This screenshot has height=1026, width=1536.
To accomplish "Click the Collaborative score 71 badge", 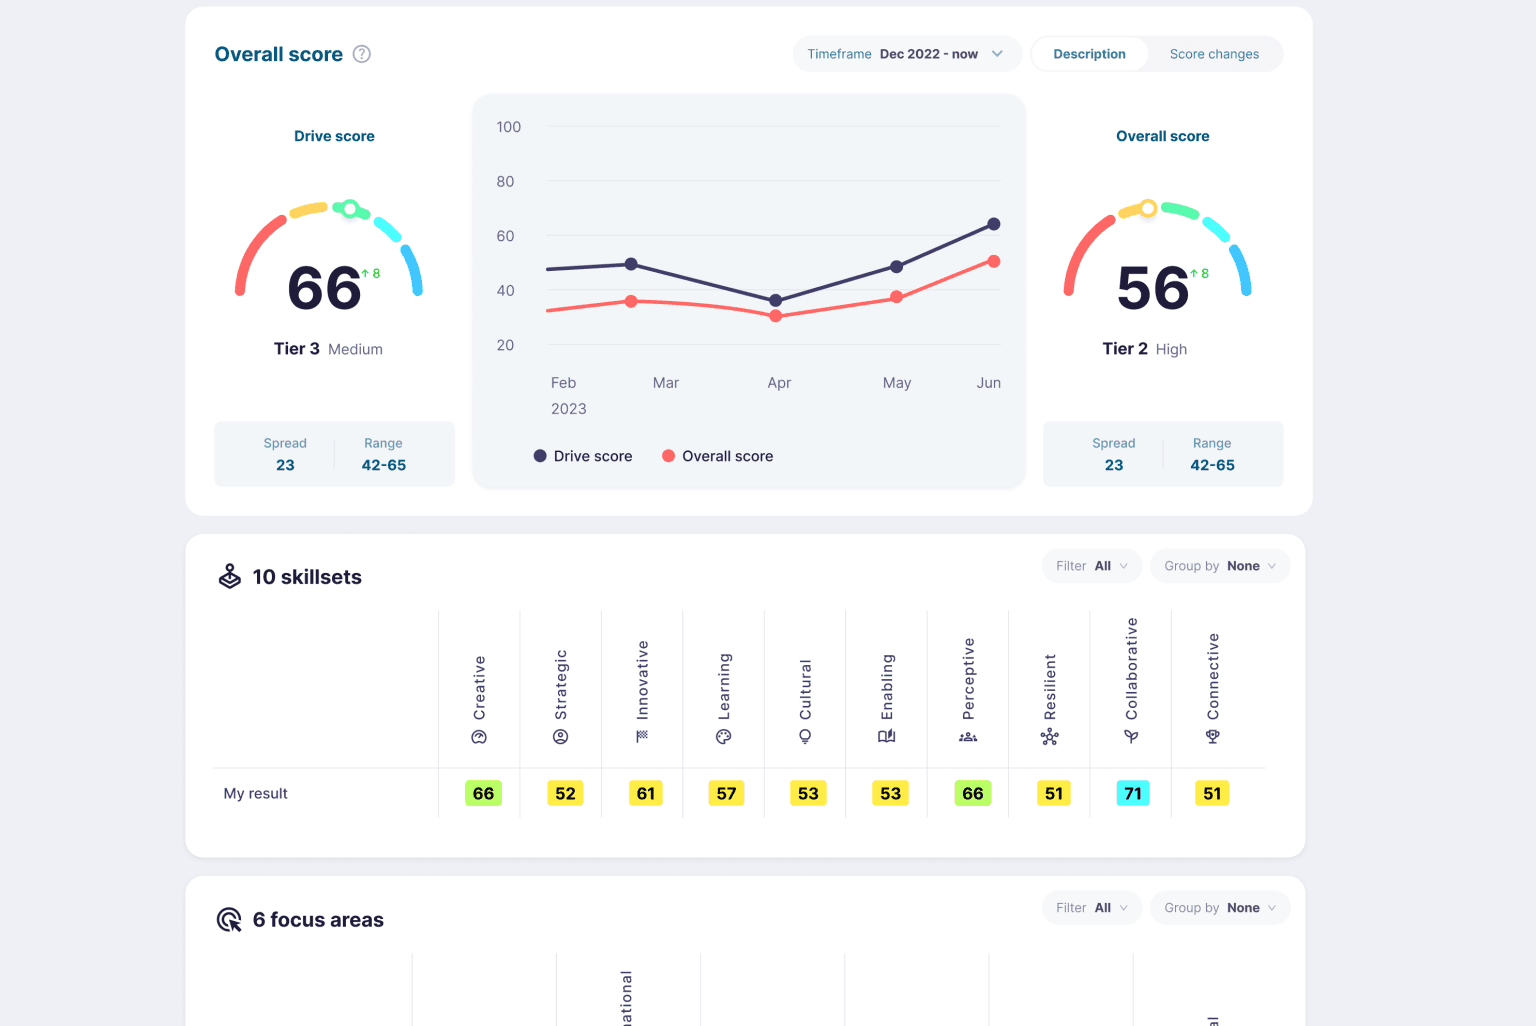I will [1133, 793].
